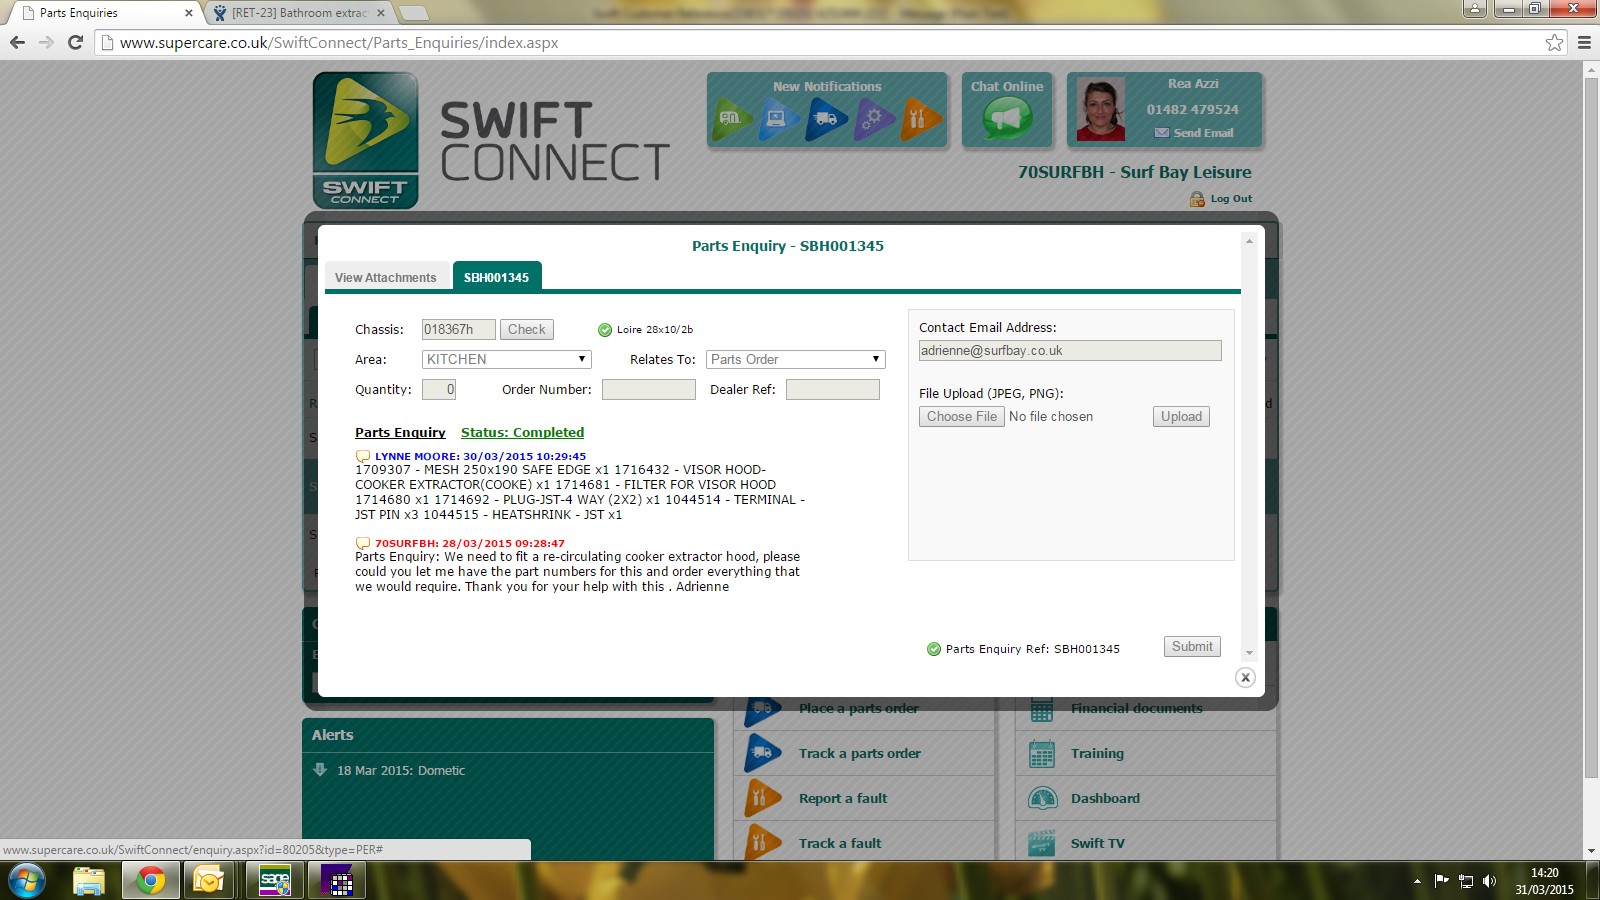Open the Windows Start menu
1600x900 pixels.
click(26, 881)
